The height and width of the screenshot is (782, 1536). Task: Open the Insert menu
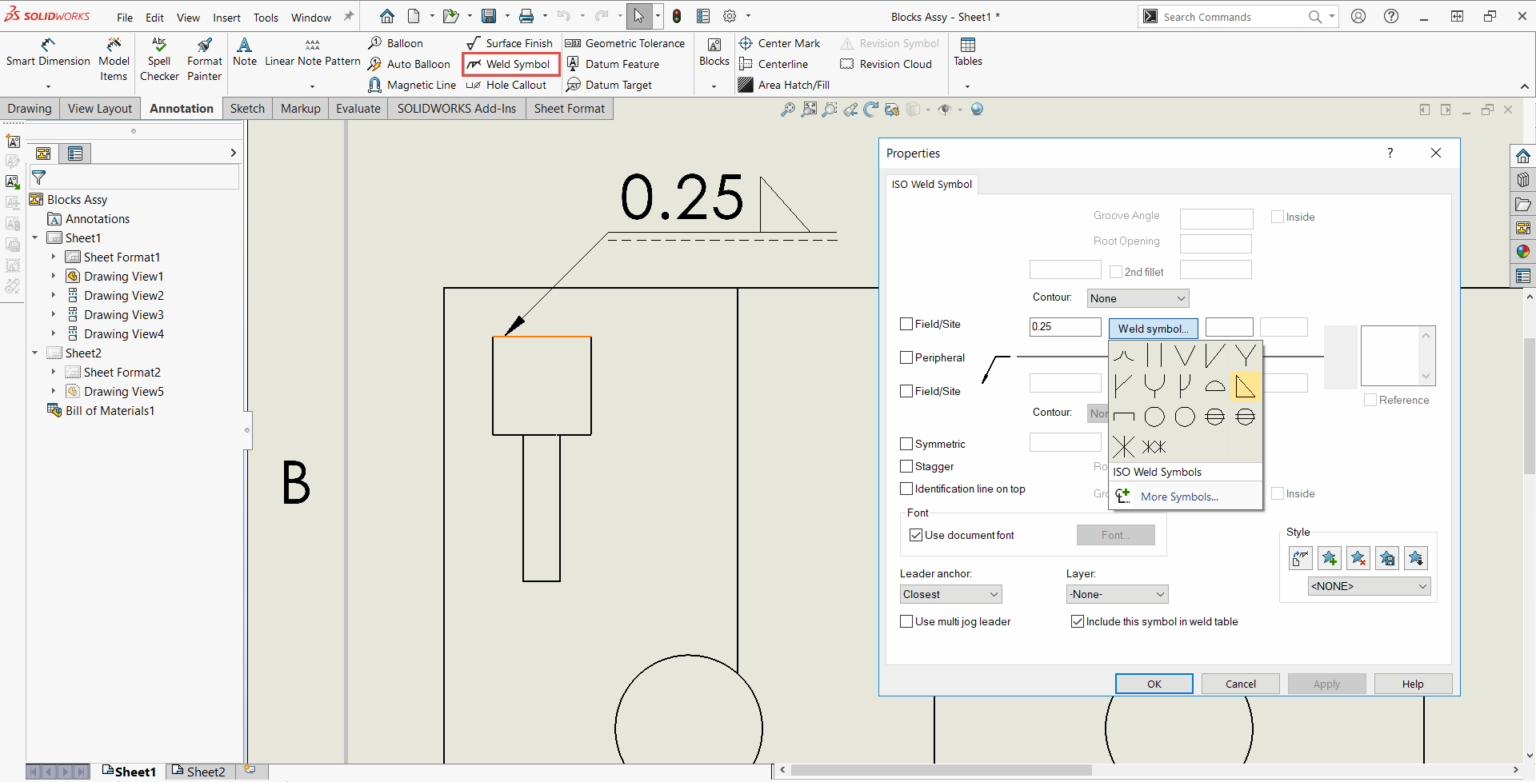[226, 16]
